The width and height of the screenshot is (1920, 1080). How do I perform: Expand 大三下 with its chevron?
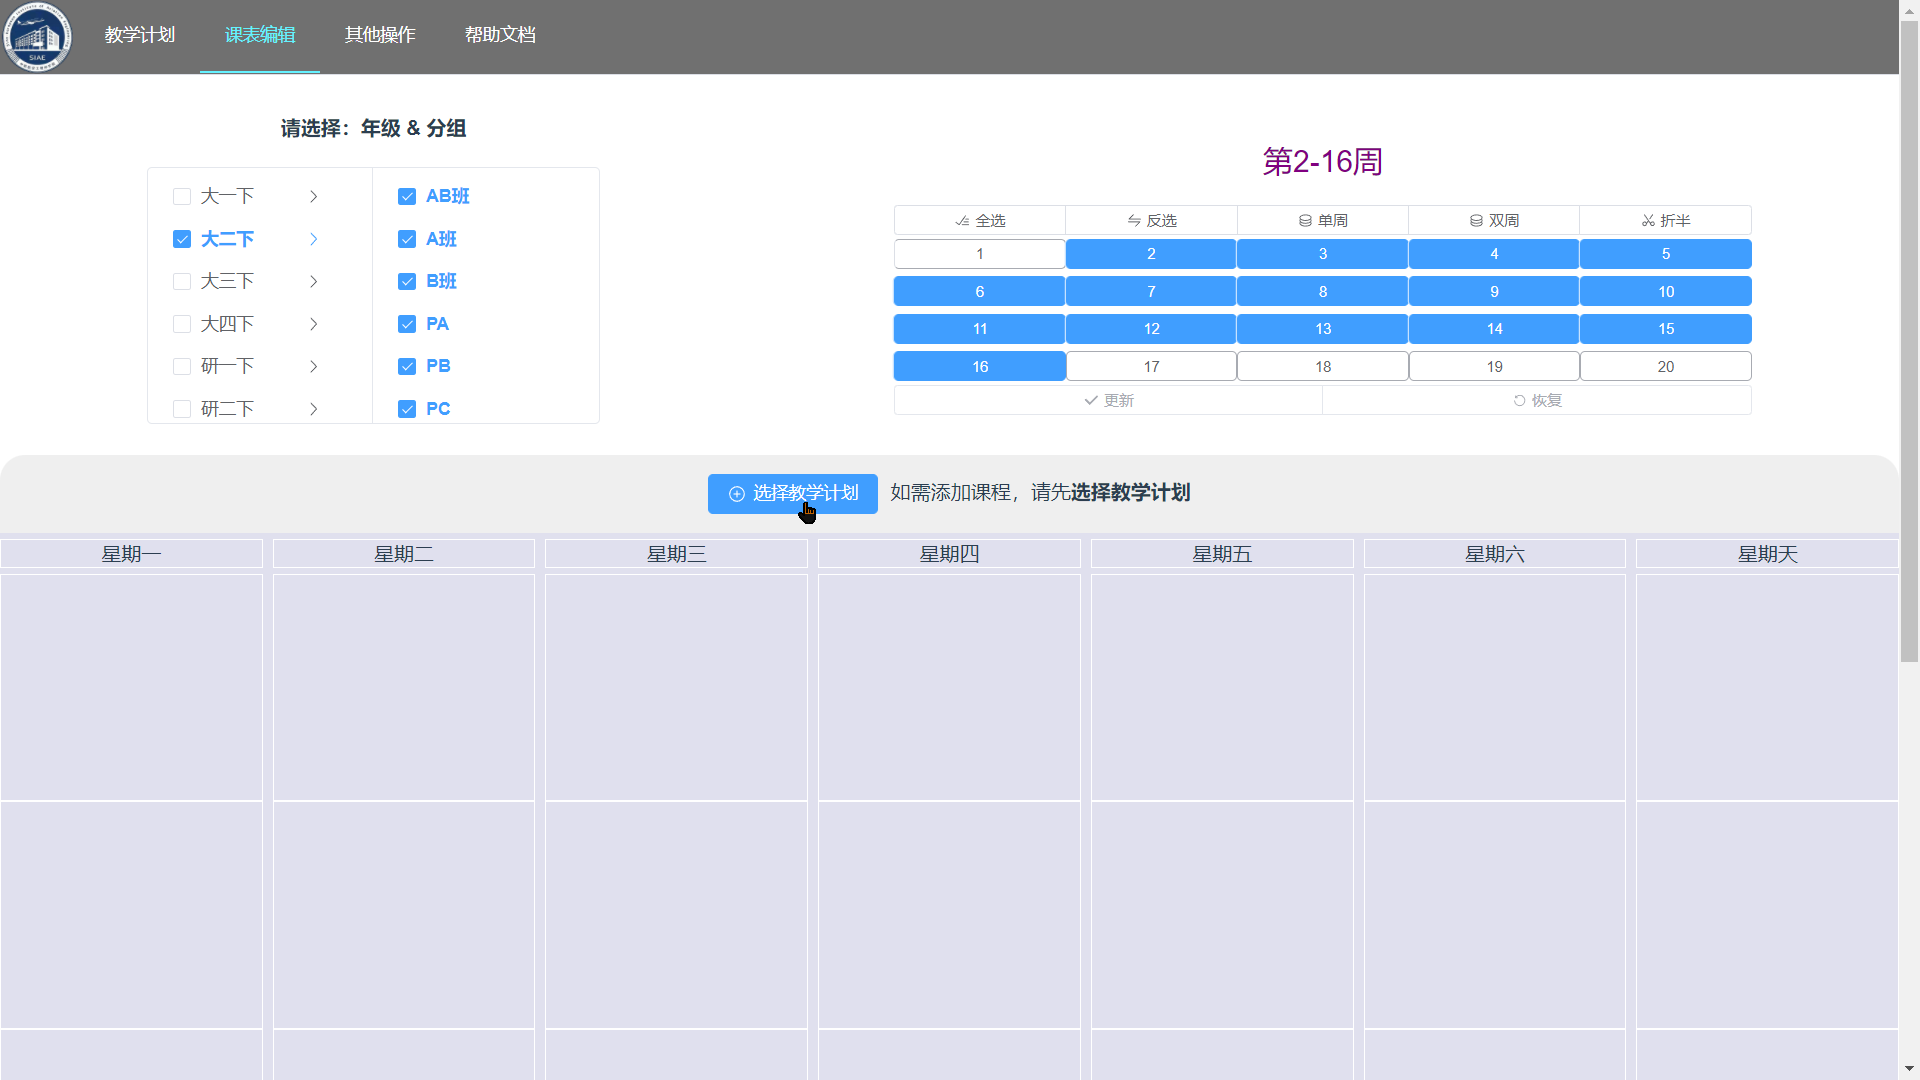pos(314,282)
